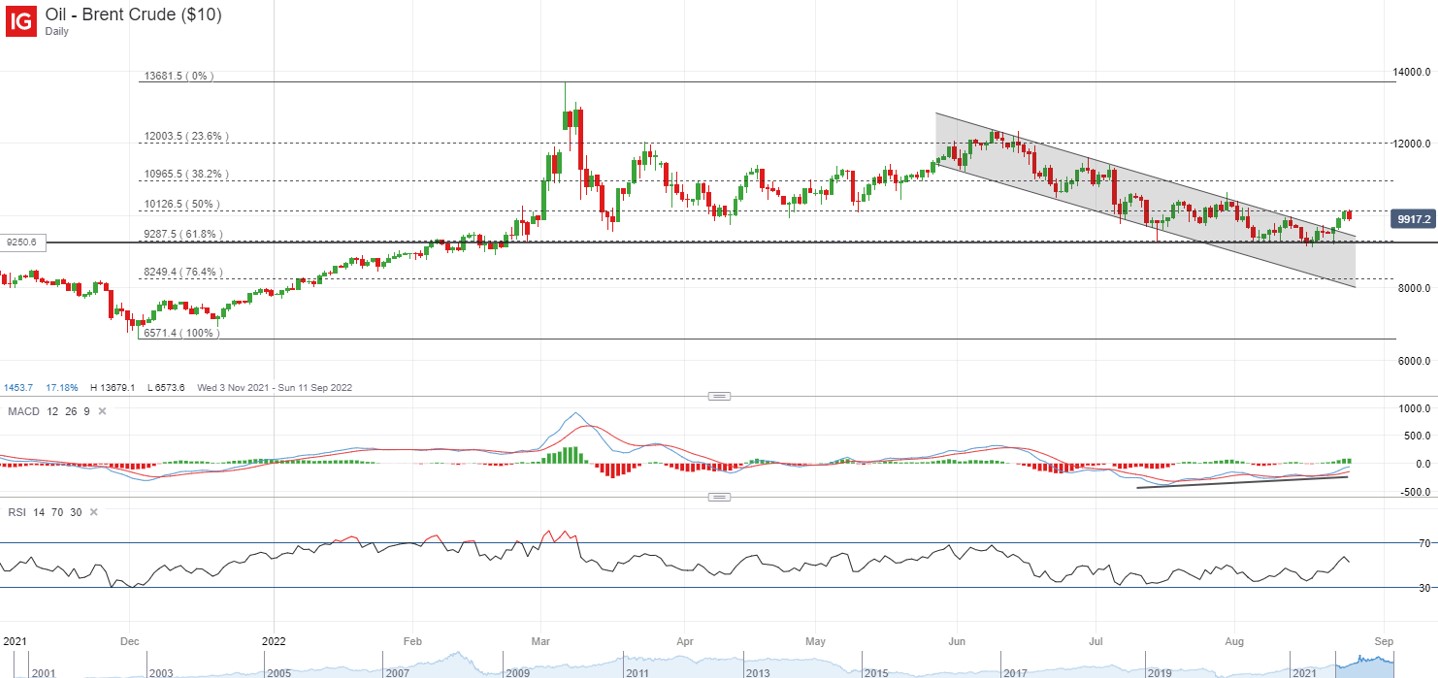Screen dimensions: 1438x678
Task: Click the 6000.0 price axis value
Action: pyautogui.click(x=1415, y=361)
